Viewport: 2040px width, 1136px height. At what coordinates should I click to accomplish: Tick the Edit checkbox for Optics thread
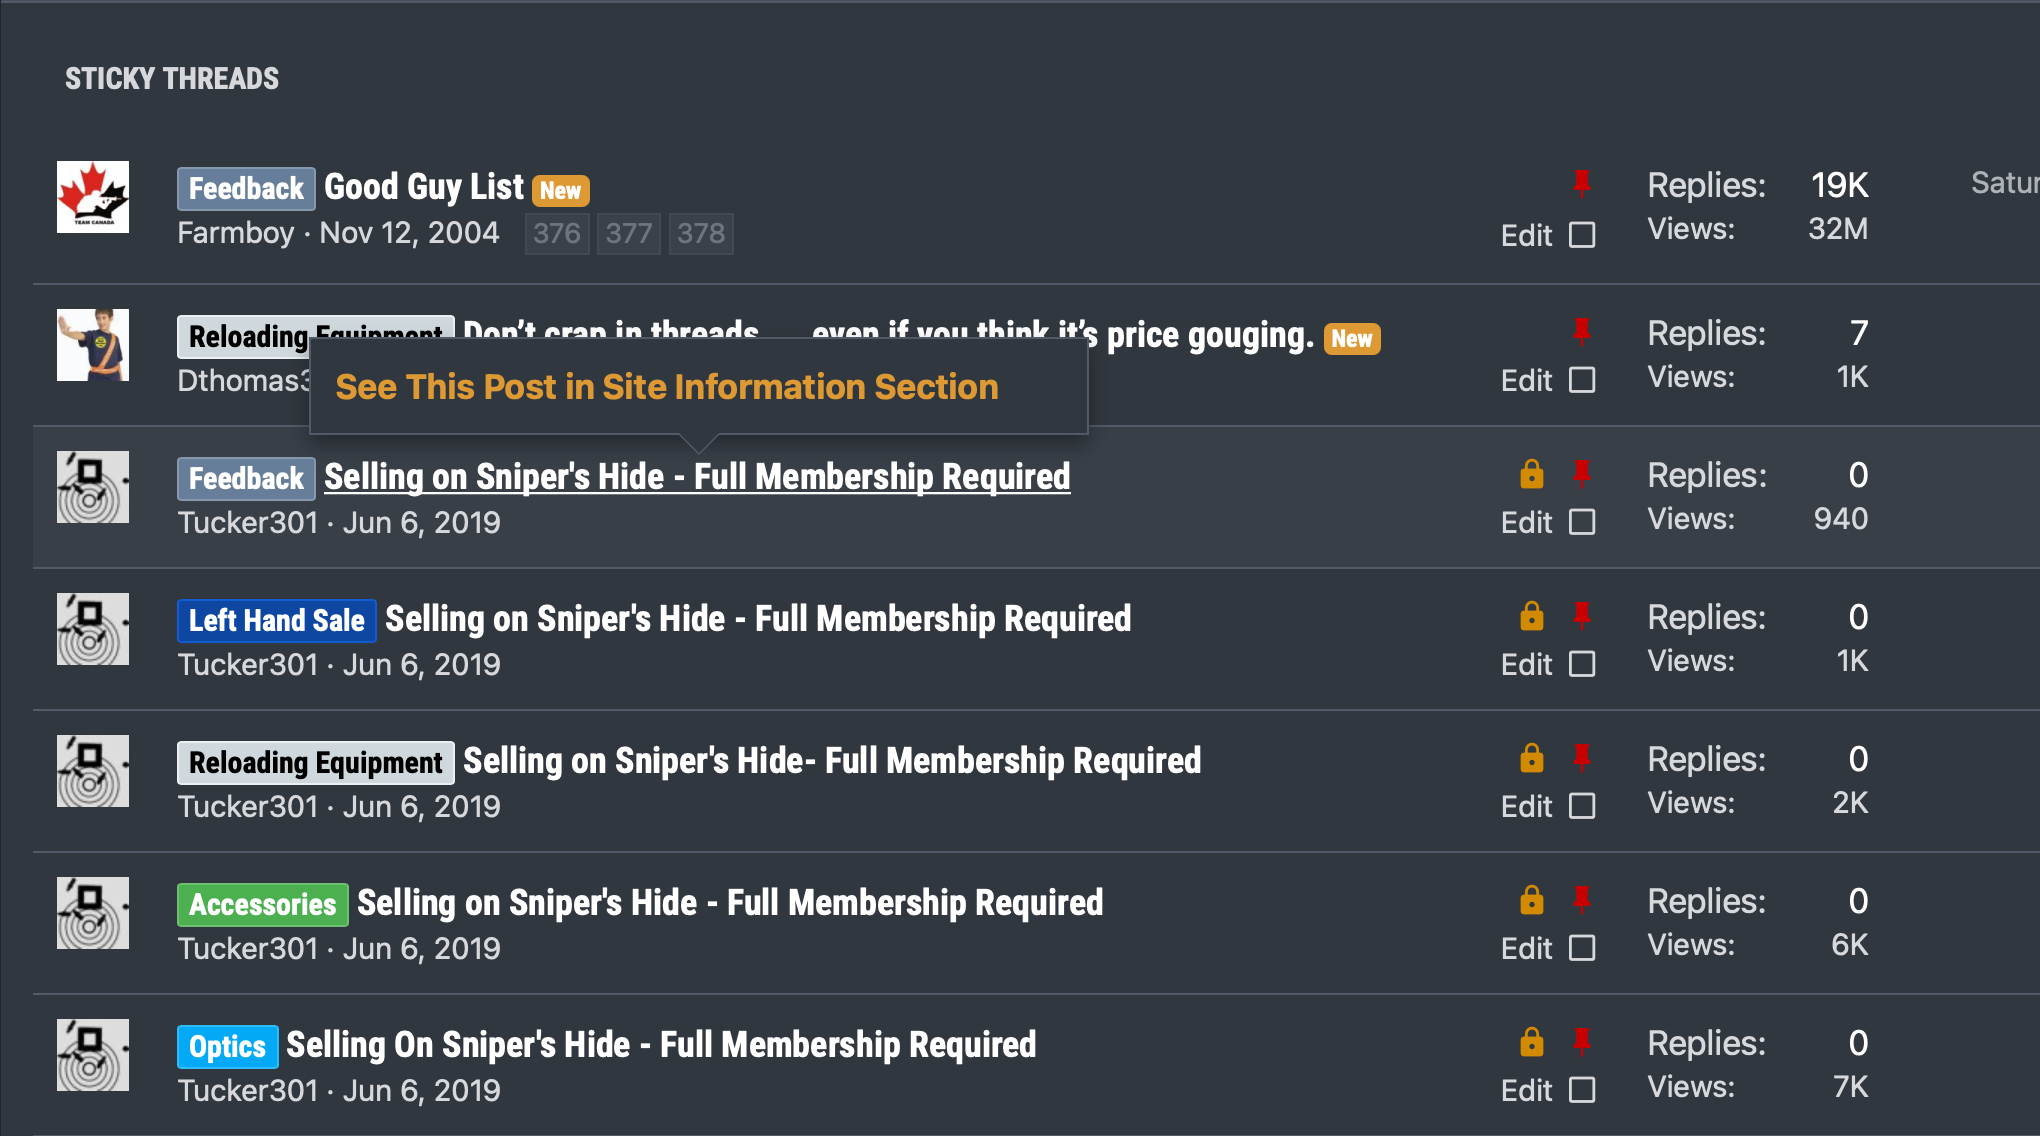1582,1090
